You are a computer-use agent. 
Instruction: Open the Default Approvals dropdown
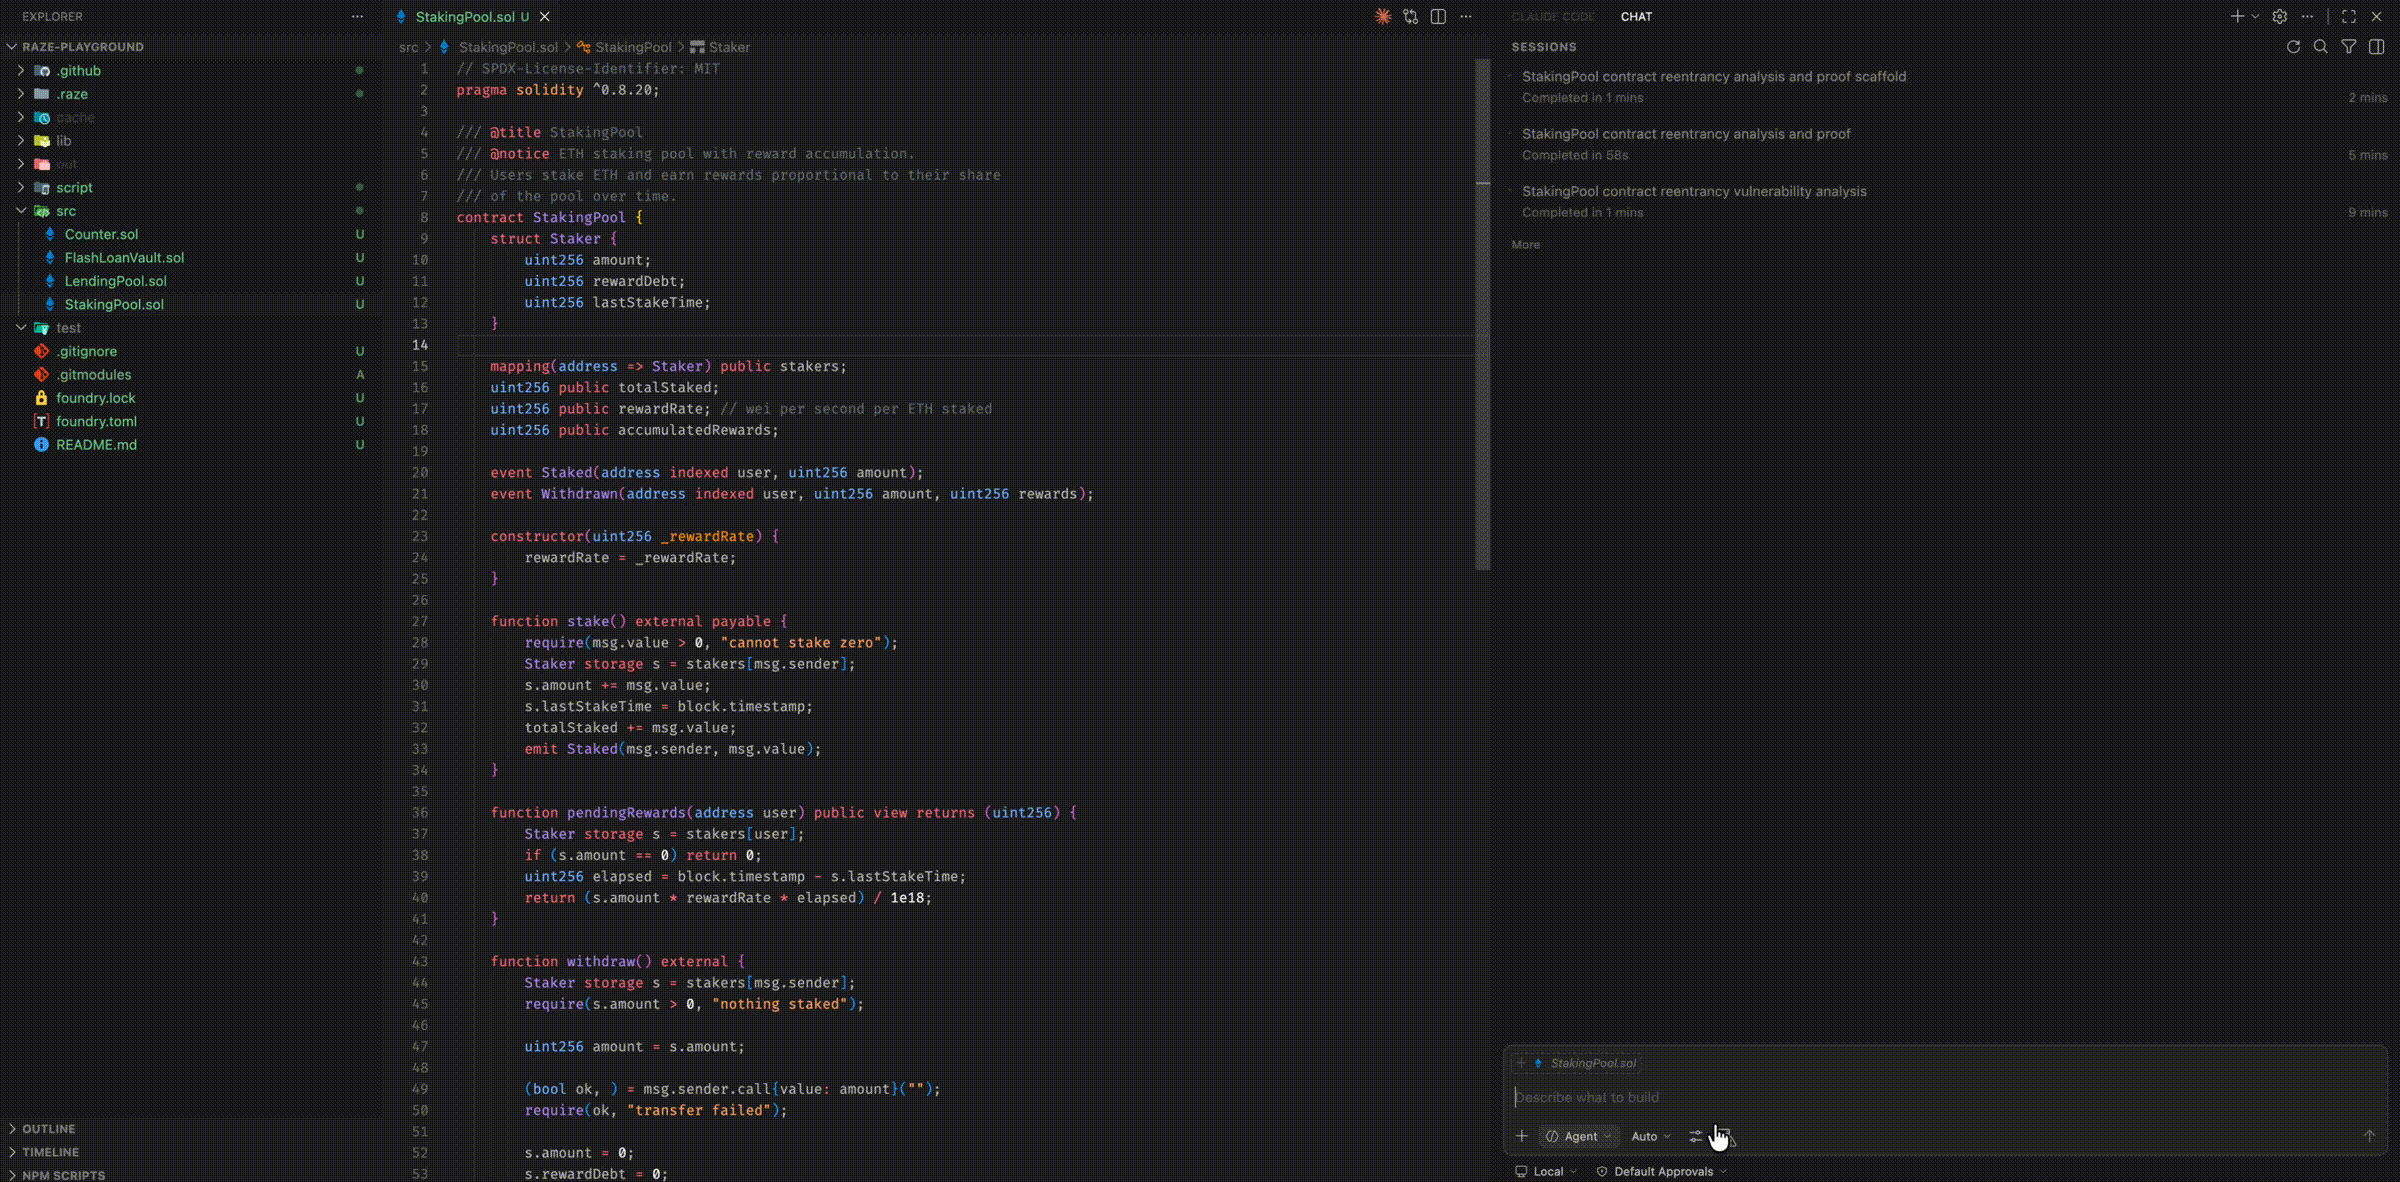(x=1662, y=1171)
